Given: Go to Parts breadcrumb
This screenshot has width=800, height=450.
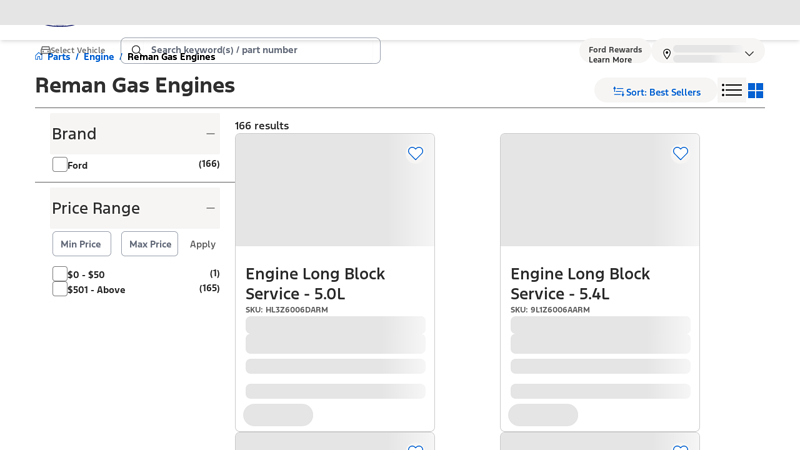Looking at the screenshot, I should [58, 57].
